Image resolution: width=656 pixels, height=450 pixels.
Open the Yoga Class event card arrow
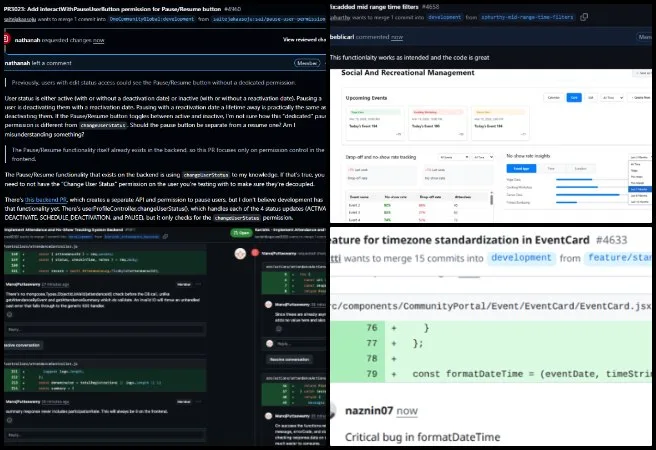coord(398,134)
